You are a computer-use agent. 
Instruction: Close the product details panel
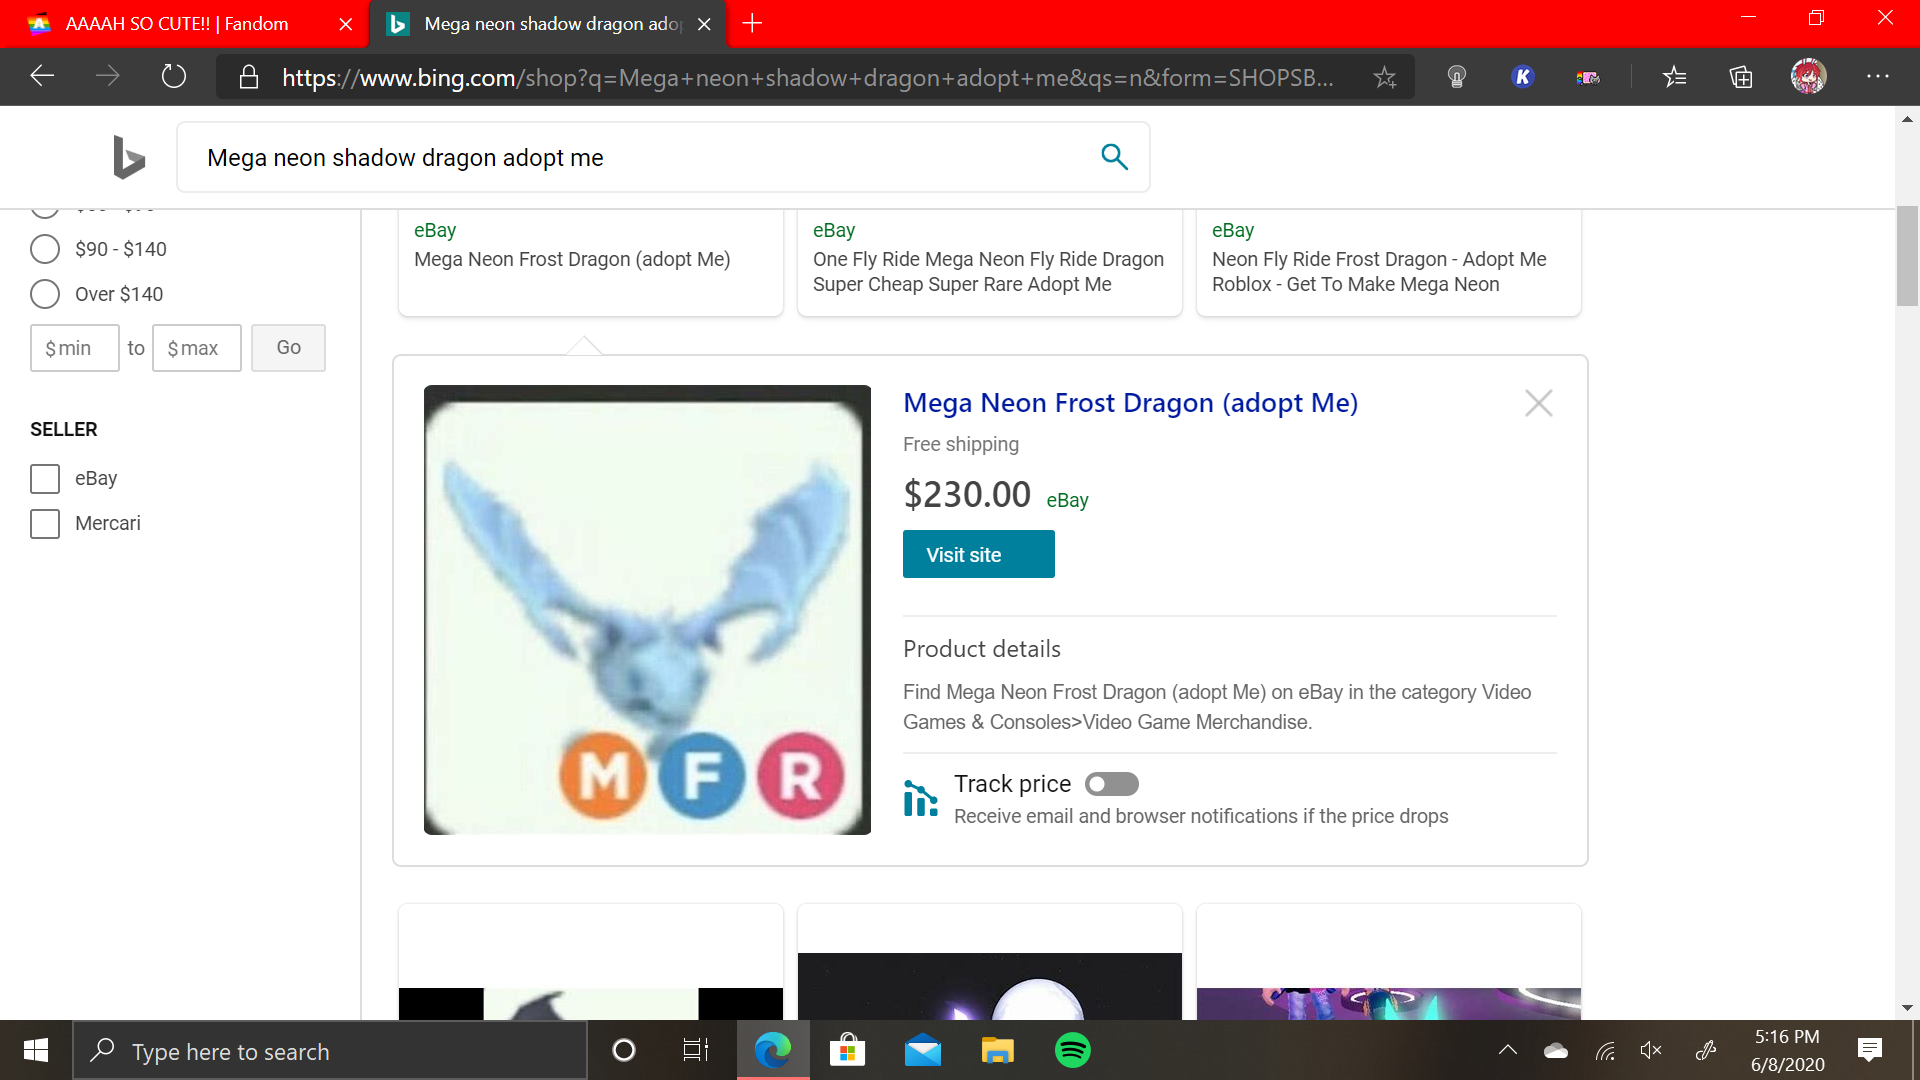(1538, 403)
